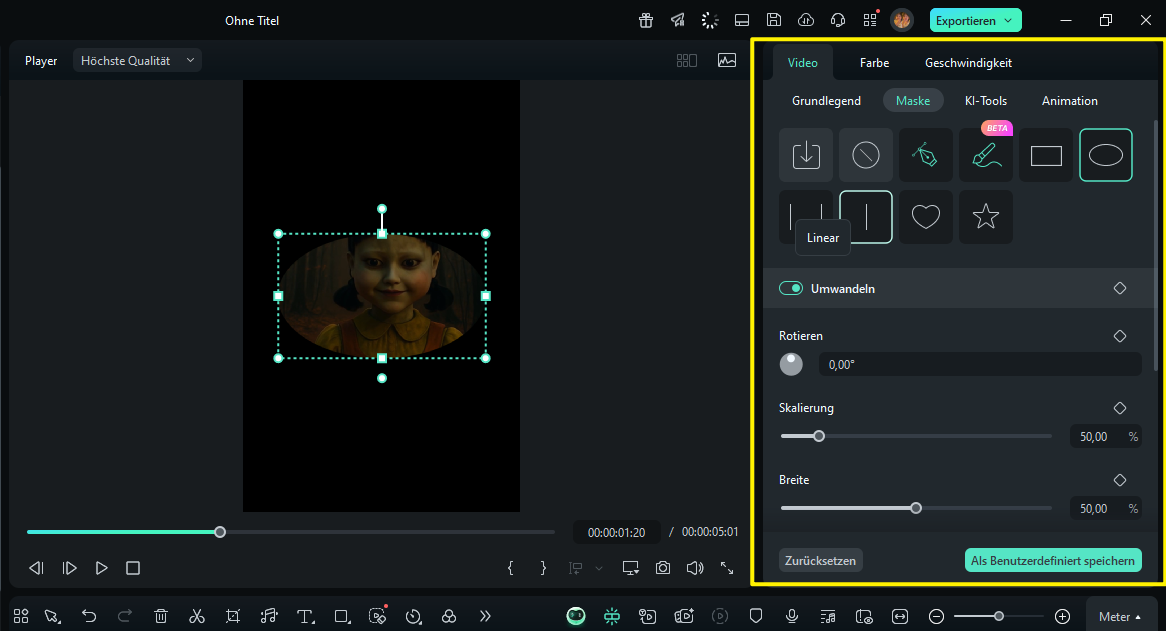Click the import mask icon
The image size is (1166, 631).
click(x=805, y=155)
